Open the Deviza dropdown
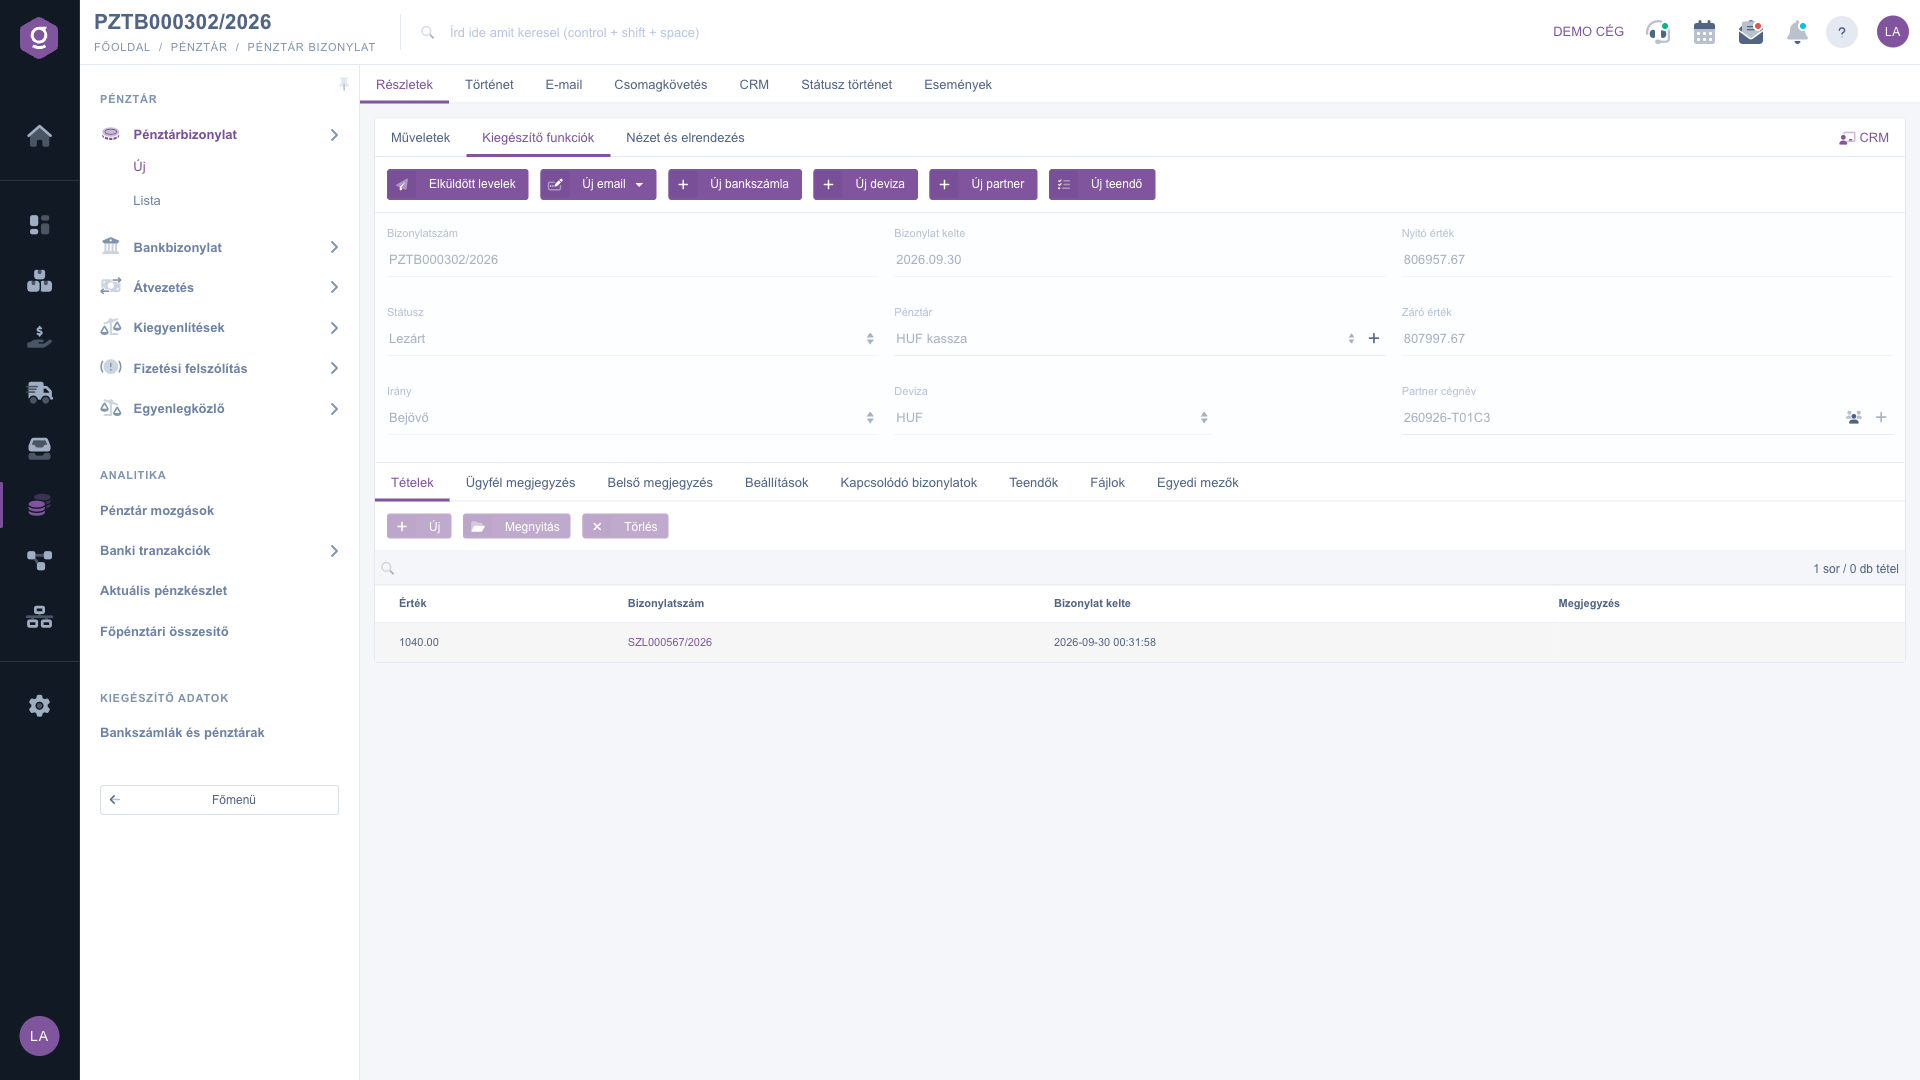This screenshot has height=1080, width=1920. point(1052,418)
